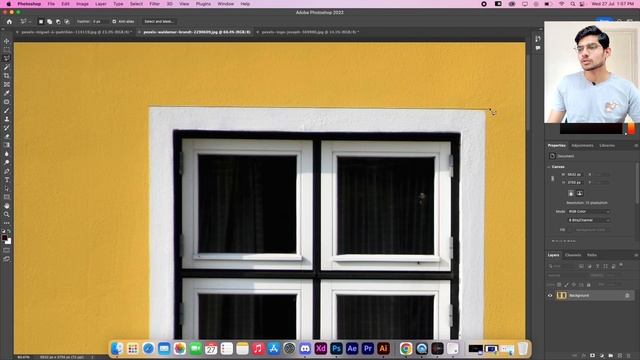Viewport: 640px width, 360px height.
Task: Open the Layer menu
Action: [100, 4]
